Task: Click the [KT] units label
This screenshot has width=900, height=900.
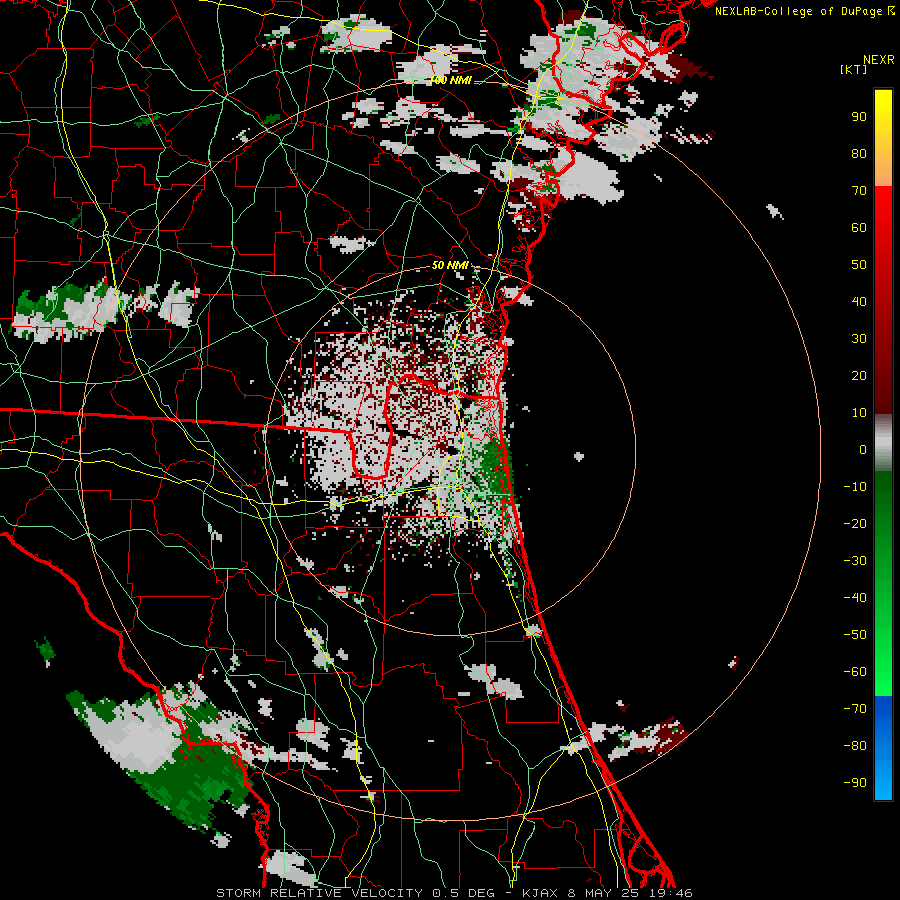Action: [x=854, y=69]
